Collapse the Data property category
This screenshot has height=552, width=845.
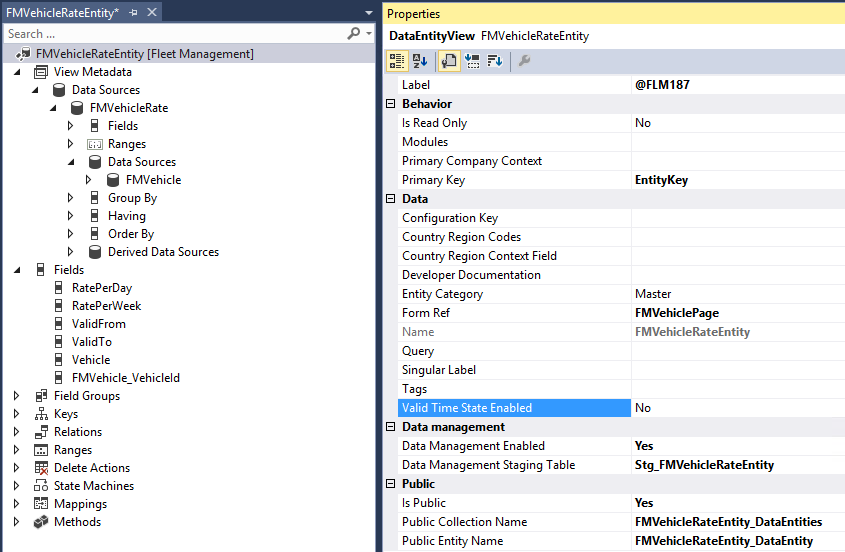click(391, 198)
